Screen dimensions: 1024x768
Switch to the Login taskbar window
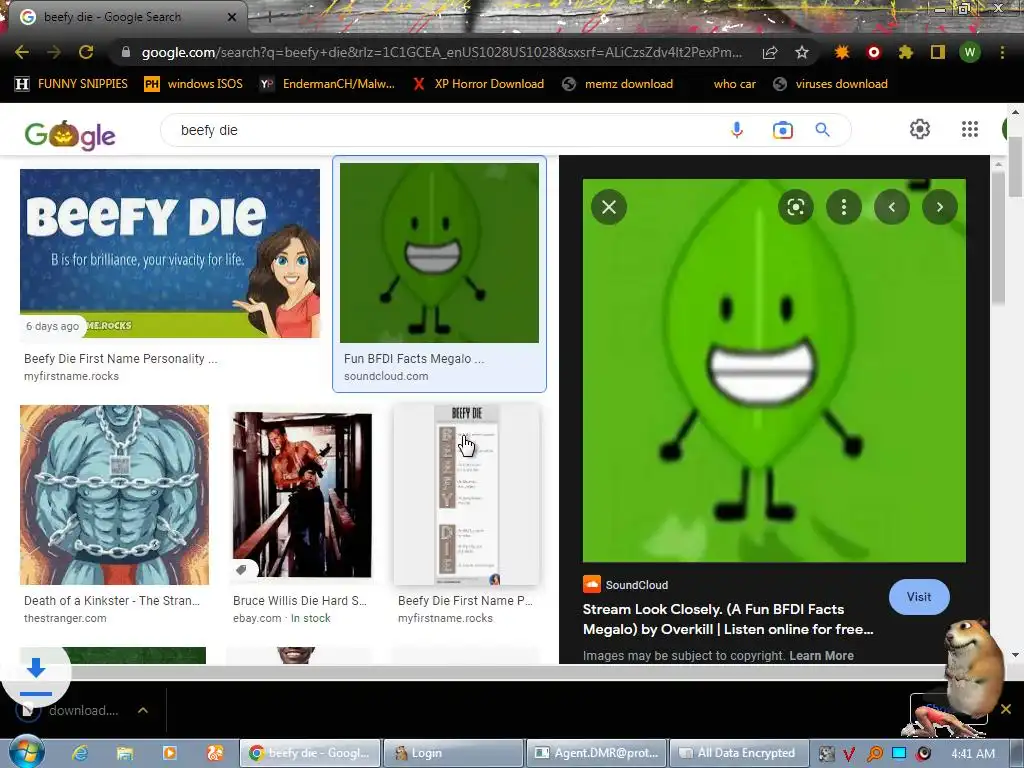point(452,753)
